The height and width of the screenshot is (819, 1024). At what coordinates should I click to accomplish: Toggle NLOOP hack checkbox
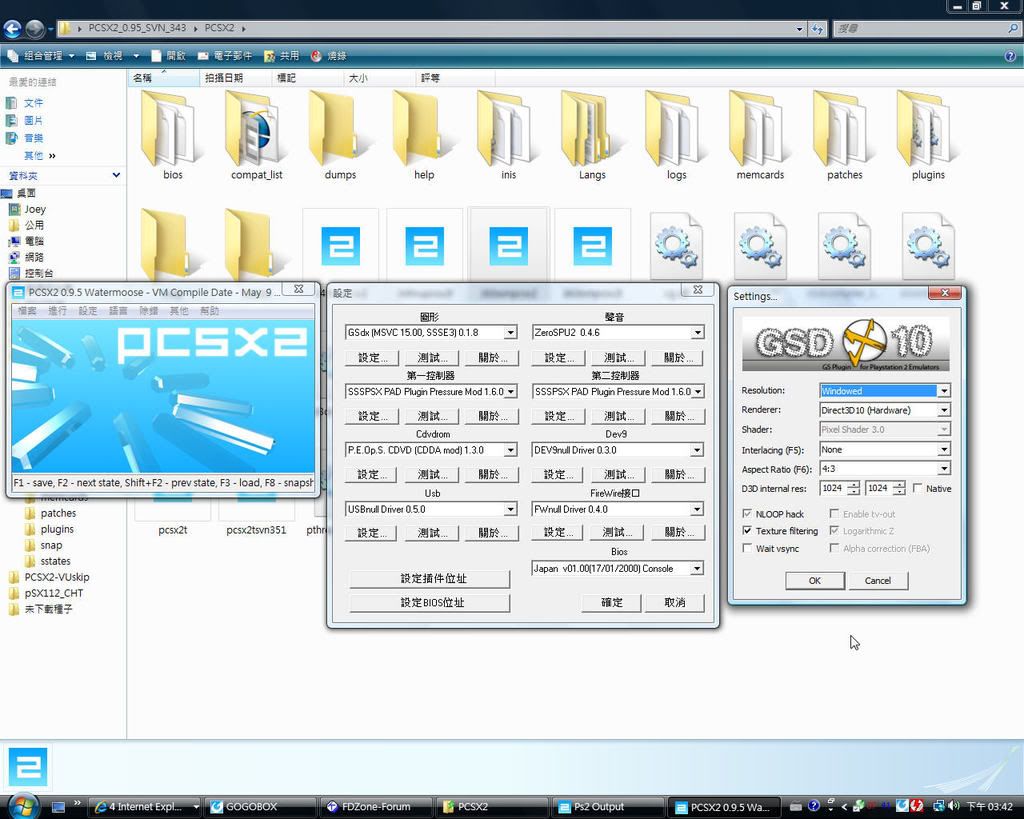click(x=747, y=514)
